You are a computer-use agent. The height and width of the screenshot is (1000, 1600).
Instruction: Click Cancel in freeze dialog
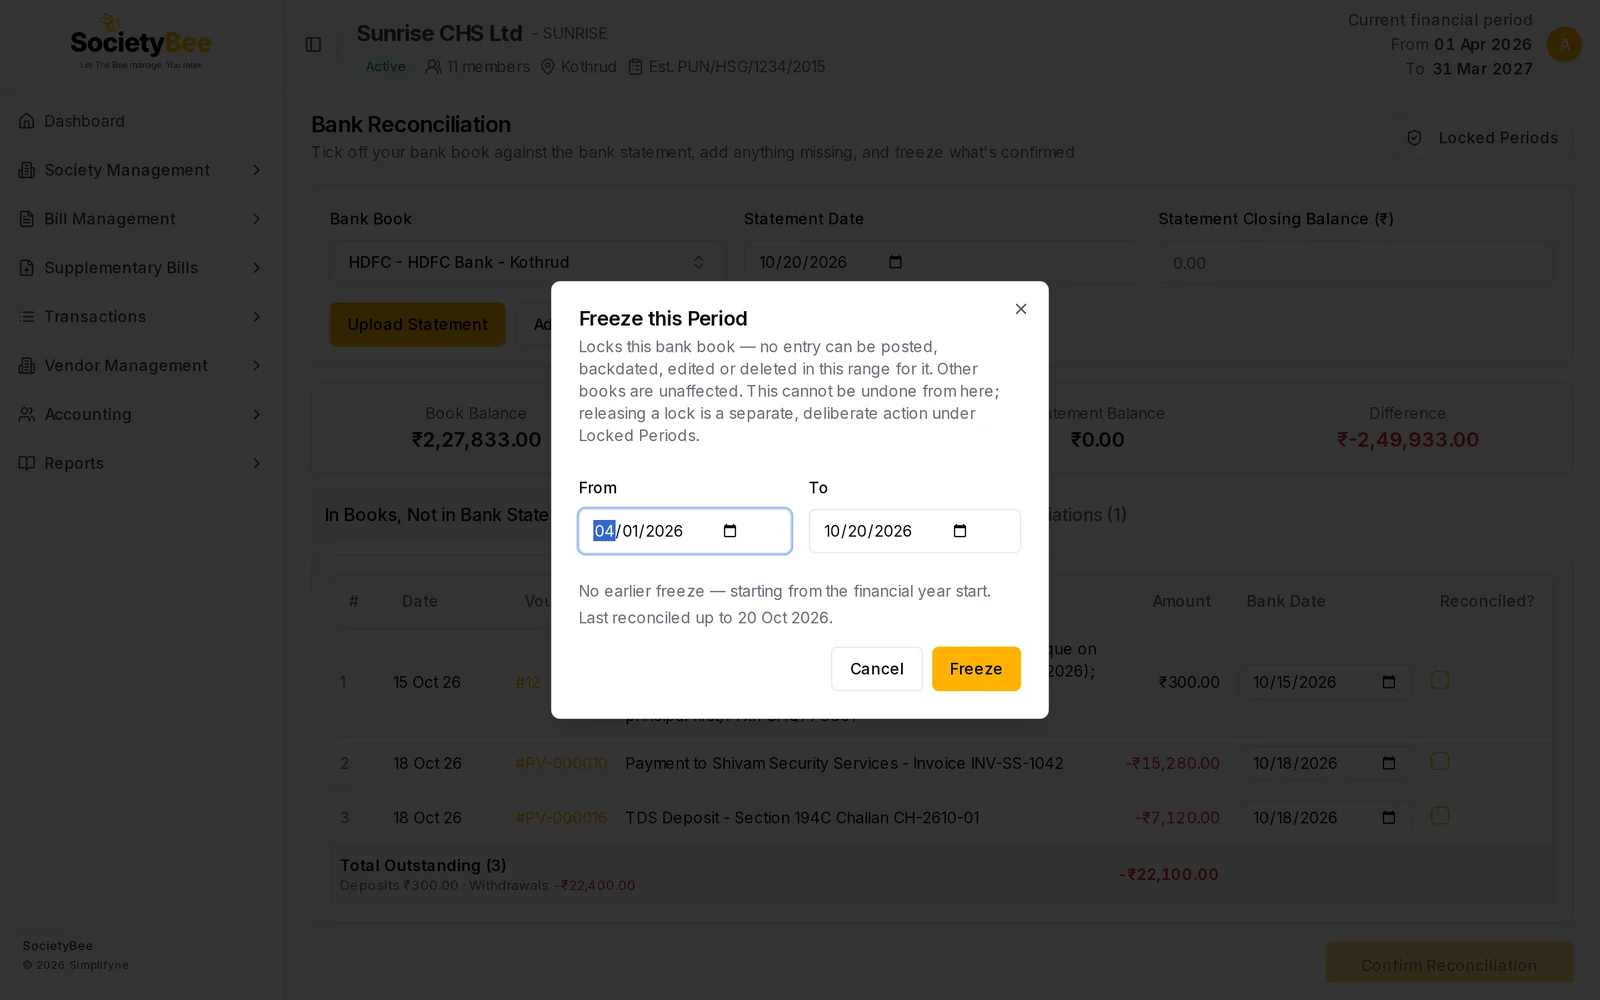point(877,669)
